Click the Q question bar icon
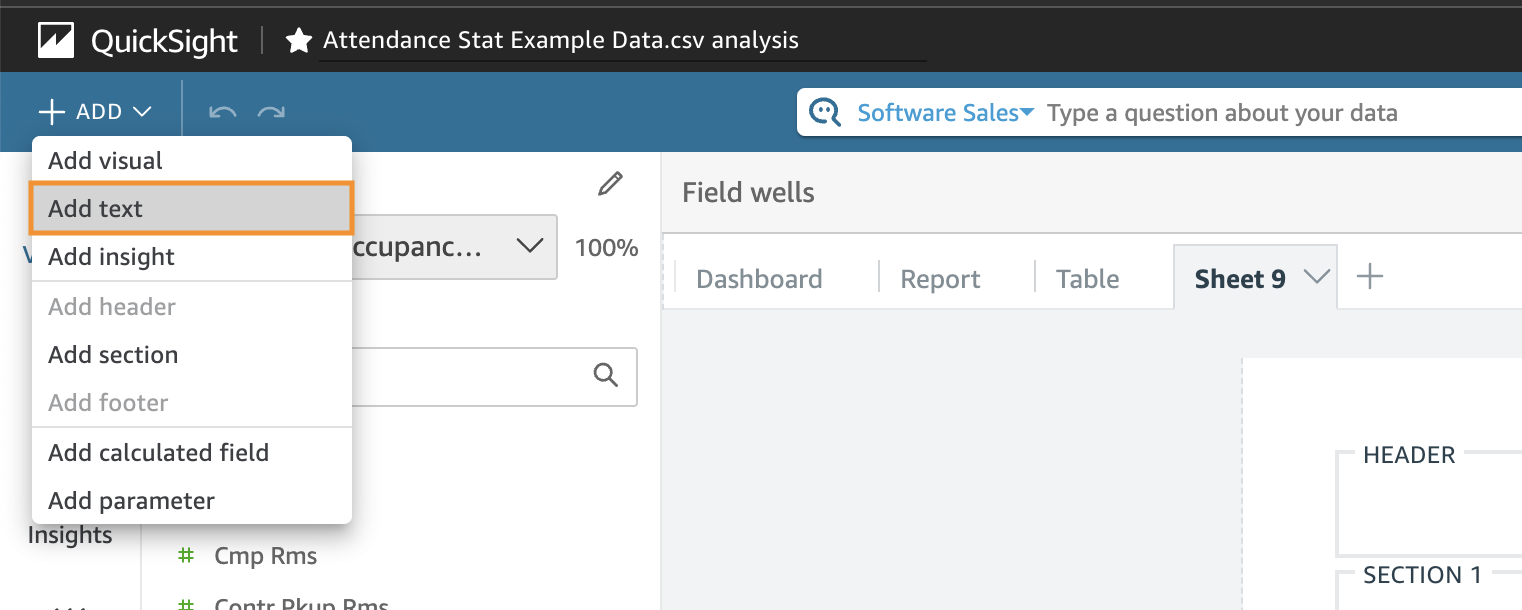Image resolution: width=1522 pixels, height=610 pixels. 825,112
